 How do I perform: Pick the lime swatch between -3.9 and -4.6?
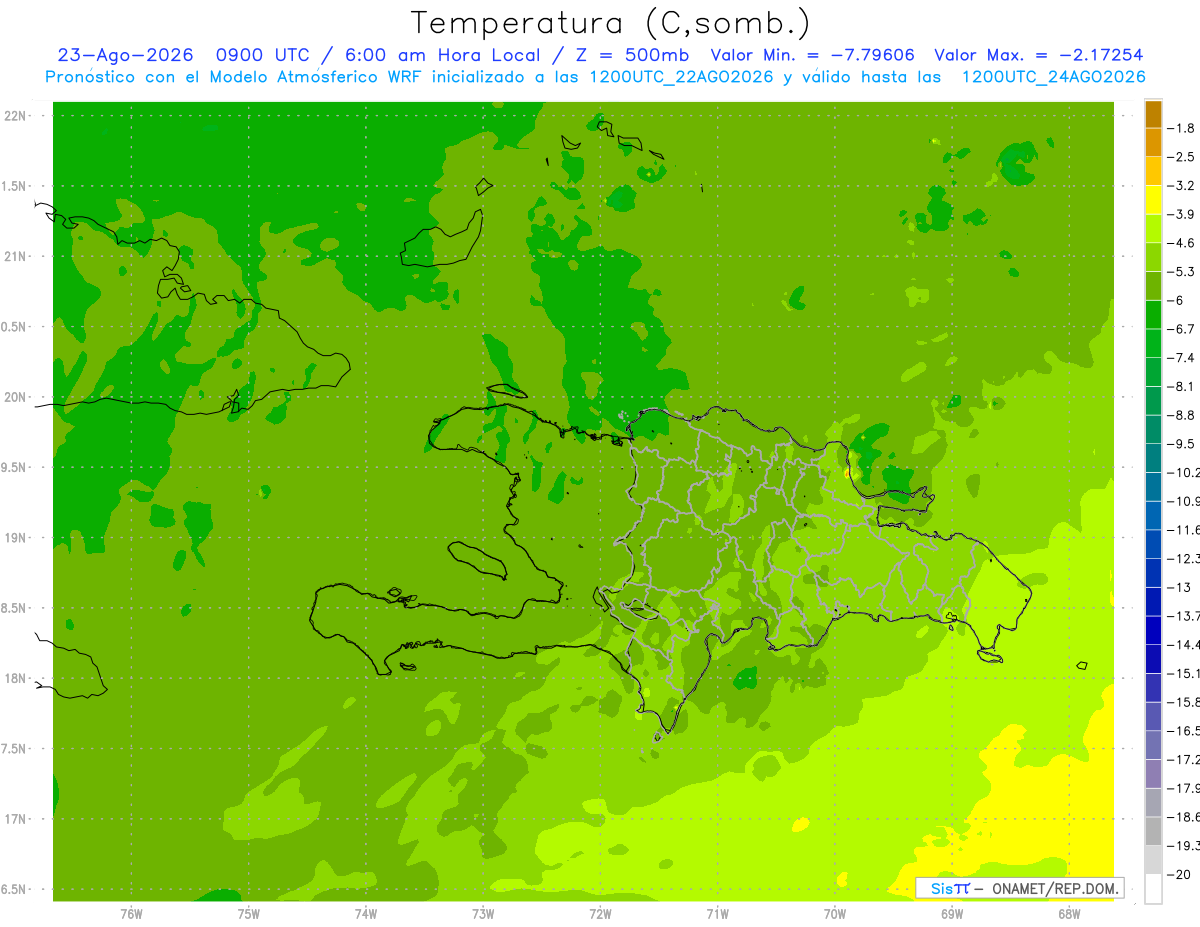point(1153,229)
